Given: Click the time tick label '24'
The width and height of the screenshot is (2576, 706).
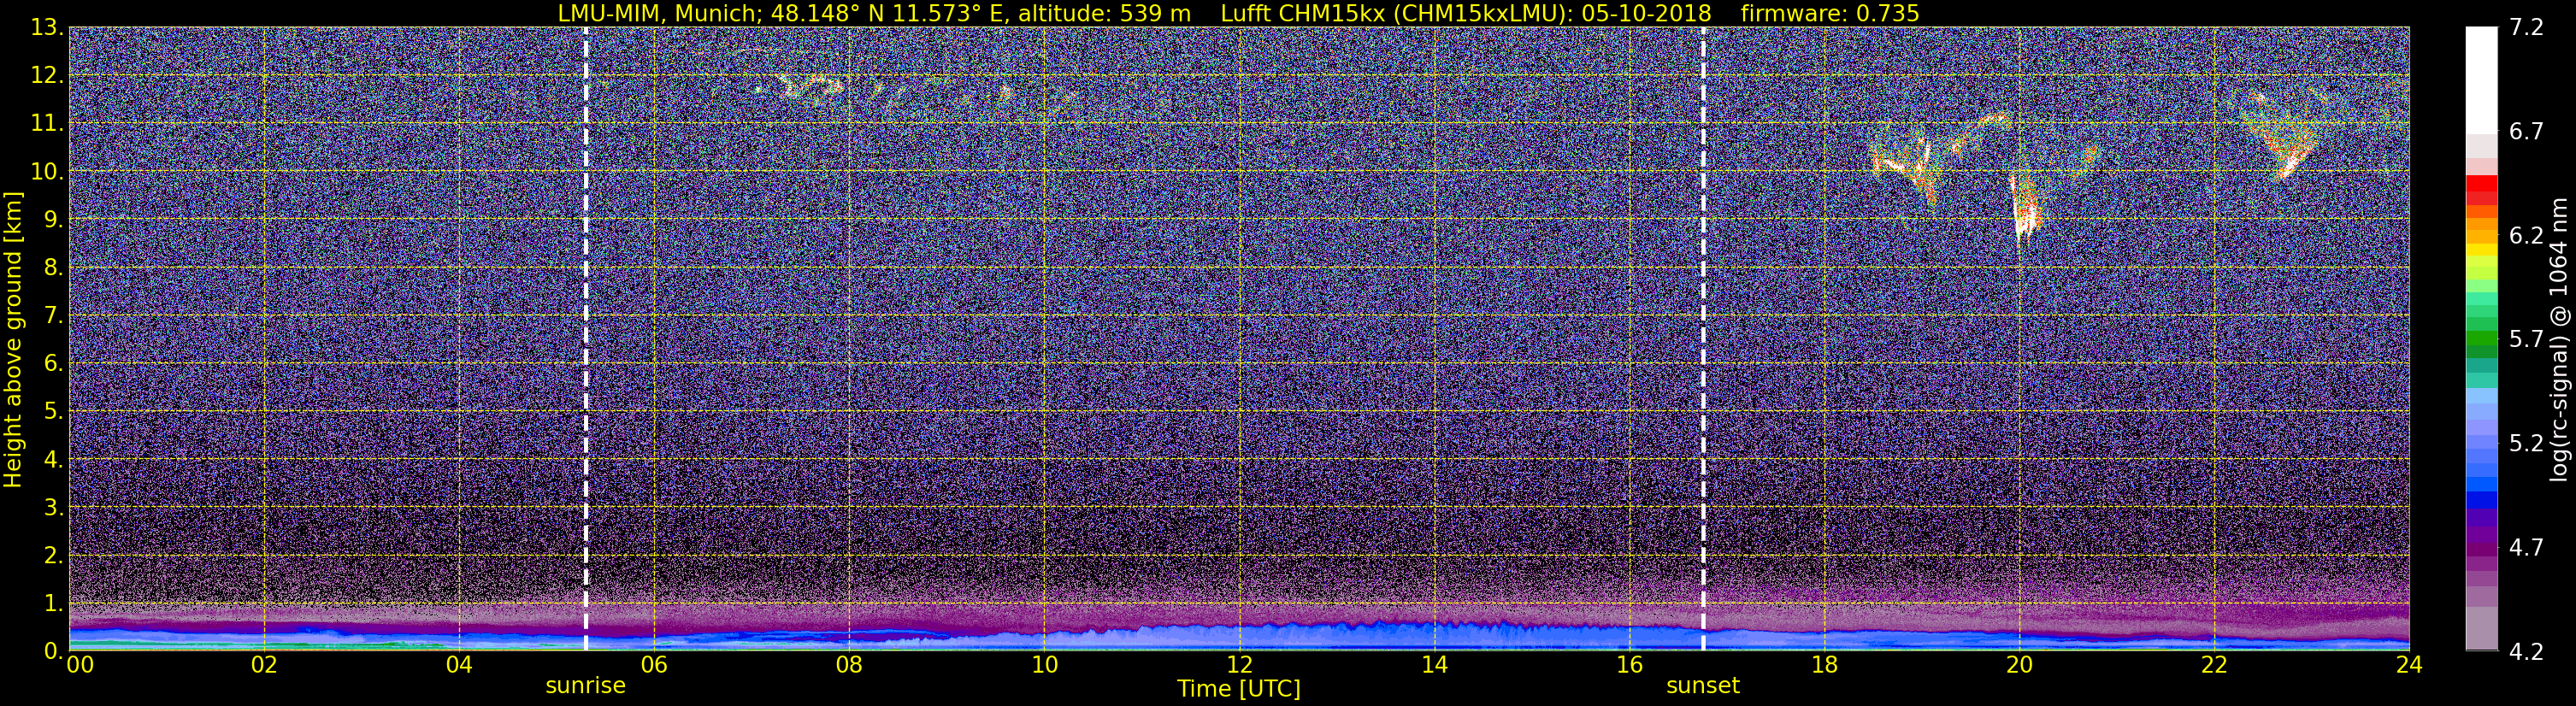Looking at the screenshot, I should tap(2409, 665).
